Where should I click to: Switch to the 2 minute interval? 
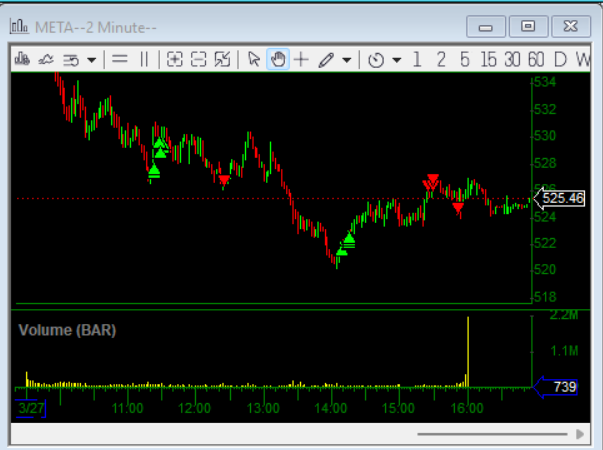(441, 60)
